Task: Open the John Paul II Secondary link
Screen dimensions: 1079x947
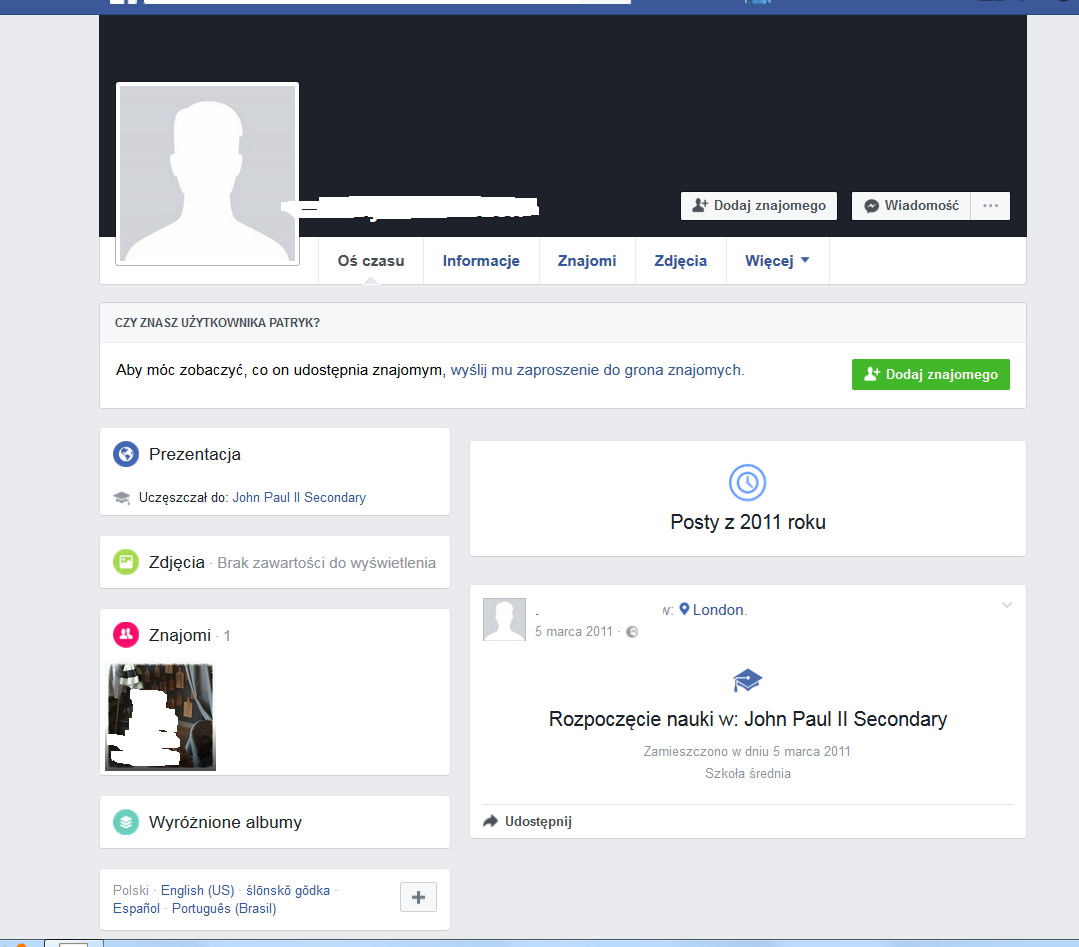Action: coord(299,497)
